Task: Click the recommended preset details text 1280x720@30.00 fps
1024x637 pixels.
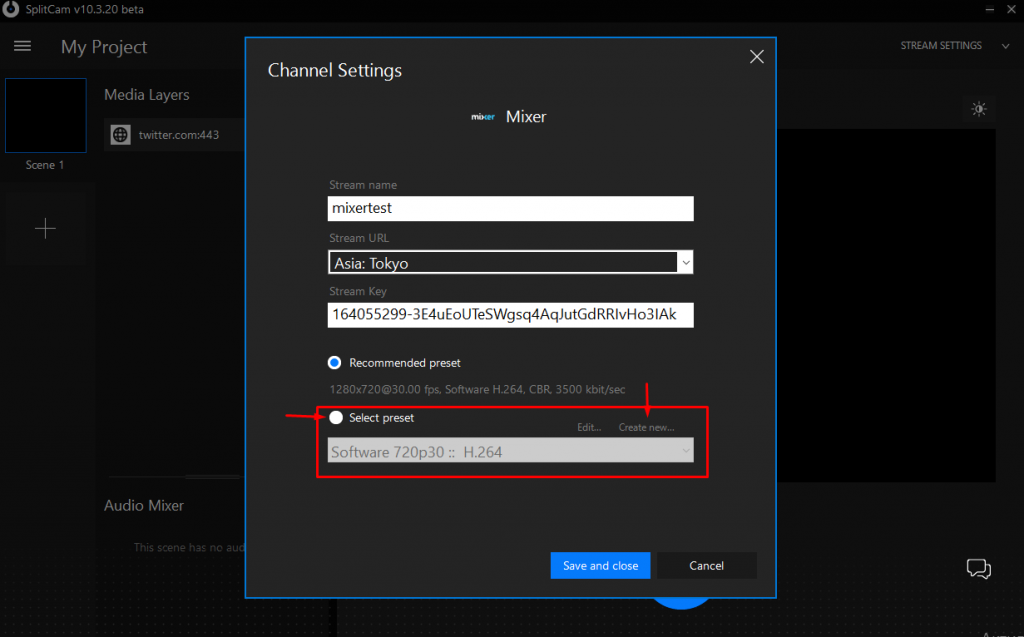Action: click(x=477, y=389)
